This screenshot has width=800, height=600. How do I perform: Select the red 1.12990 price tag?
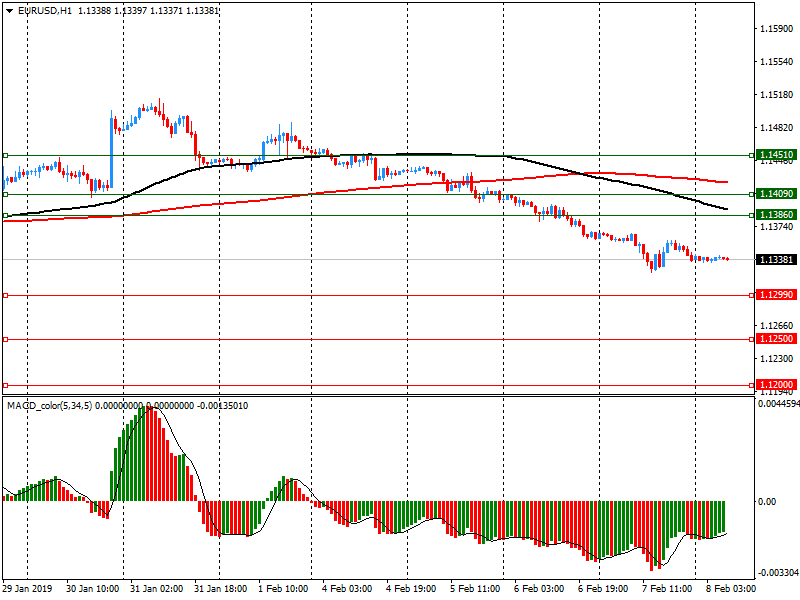776,295
